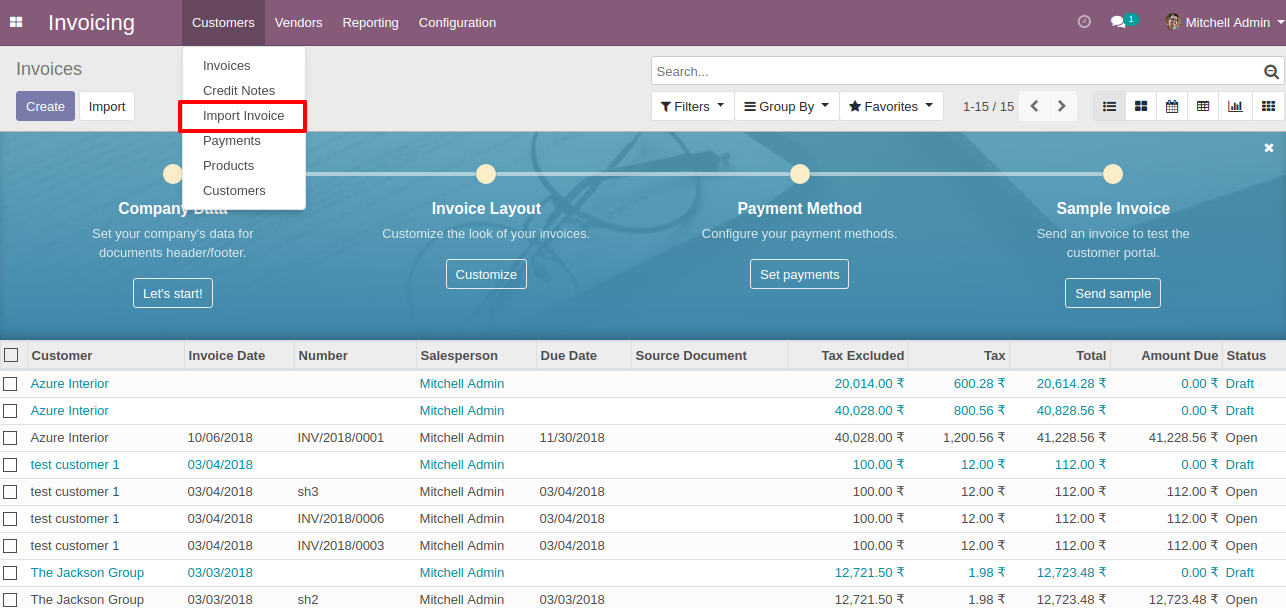Check the sh3 invoice row
This screenshot has height=608, width=1286.
click(x=10, y=492)
